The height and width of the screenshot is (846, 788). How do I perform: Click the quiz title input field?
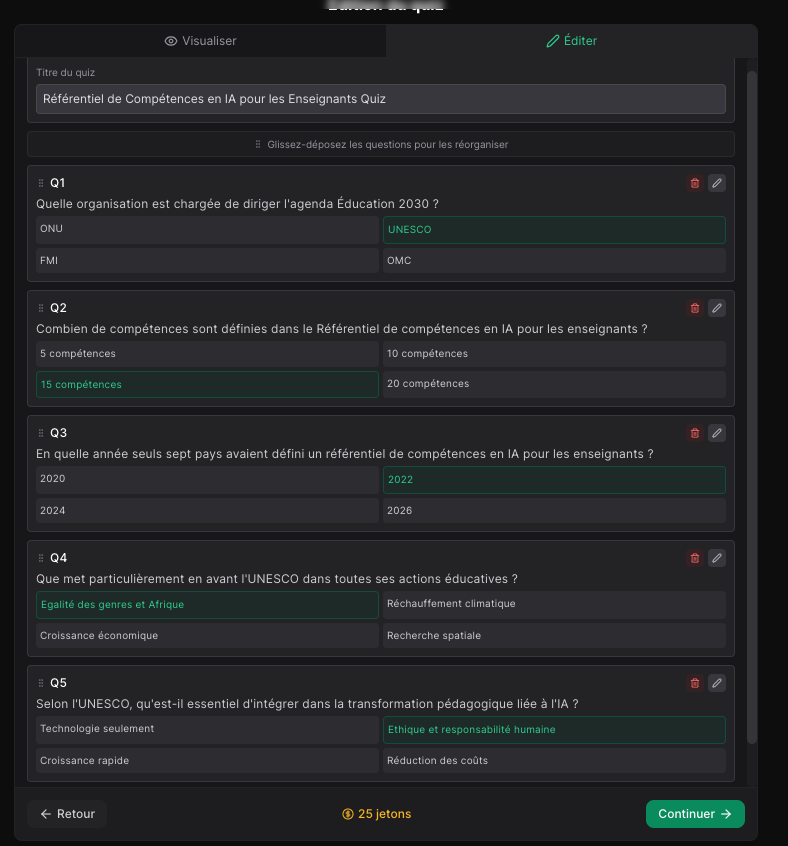point(380,99)
